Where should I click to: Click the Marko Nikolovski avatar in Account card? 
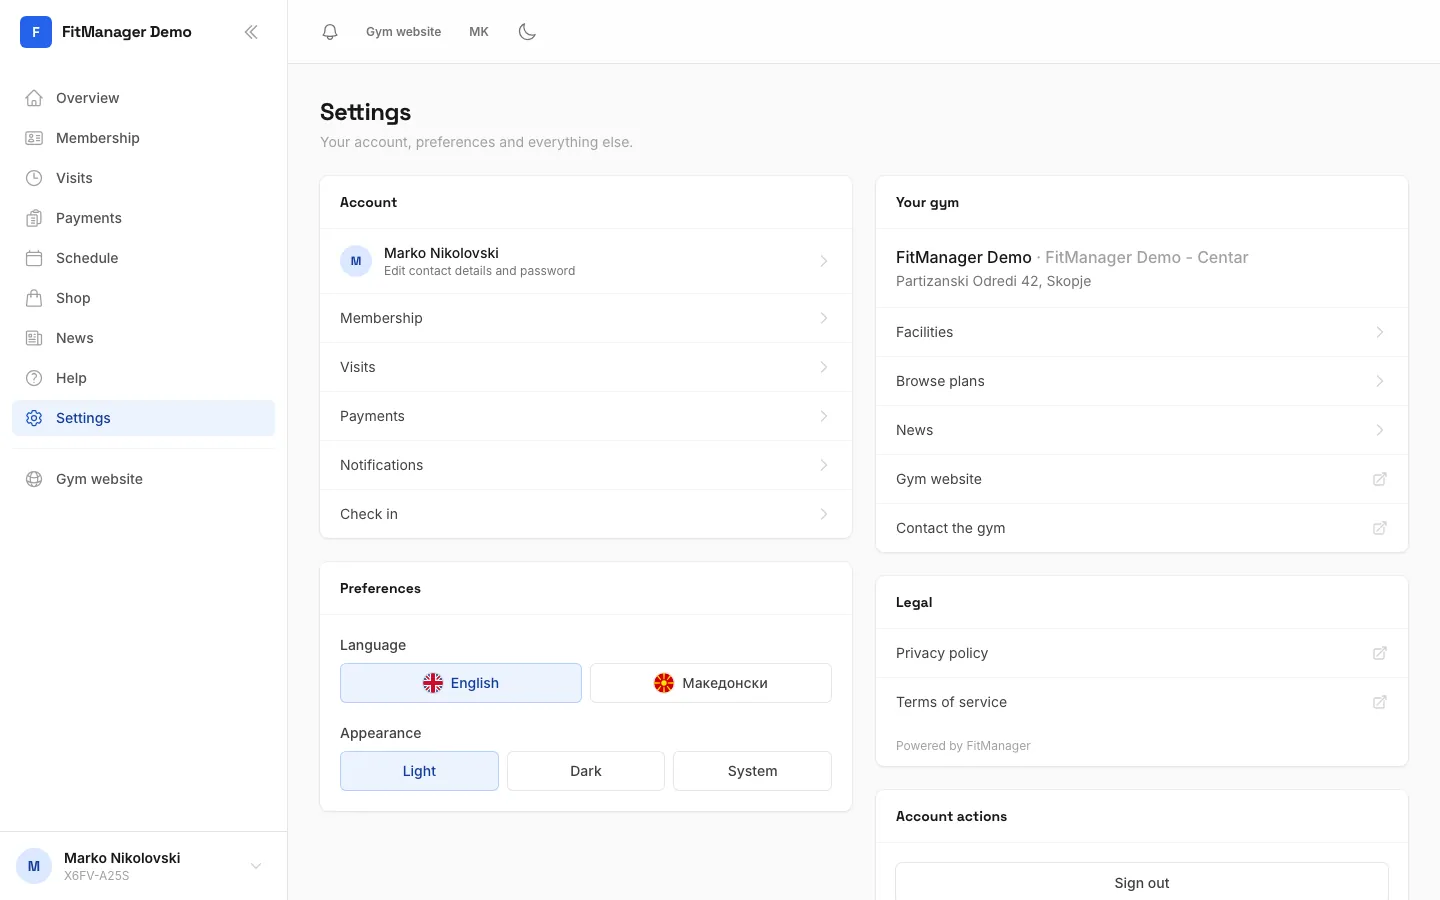tap(356, 261)
